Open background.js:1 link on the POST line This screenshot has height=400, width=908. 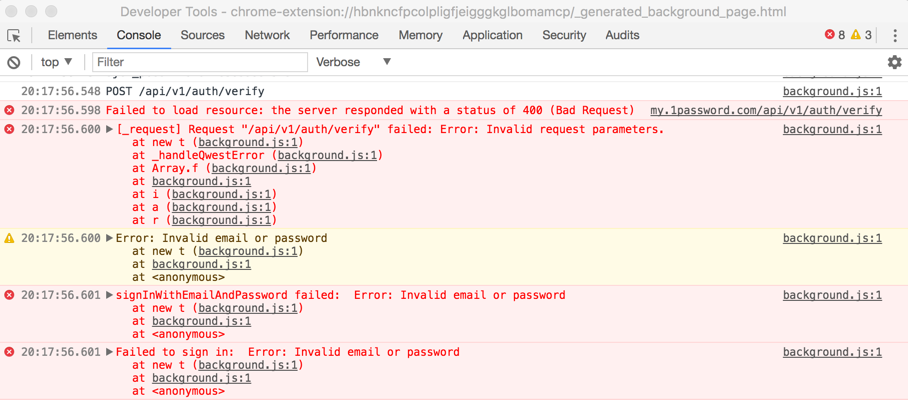click(x=832, y=91)
